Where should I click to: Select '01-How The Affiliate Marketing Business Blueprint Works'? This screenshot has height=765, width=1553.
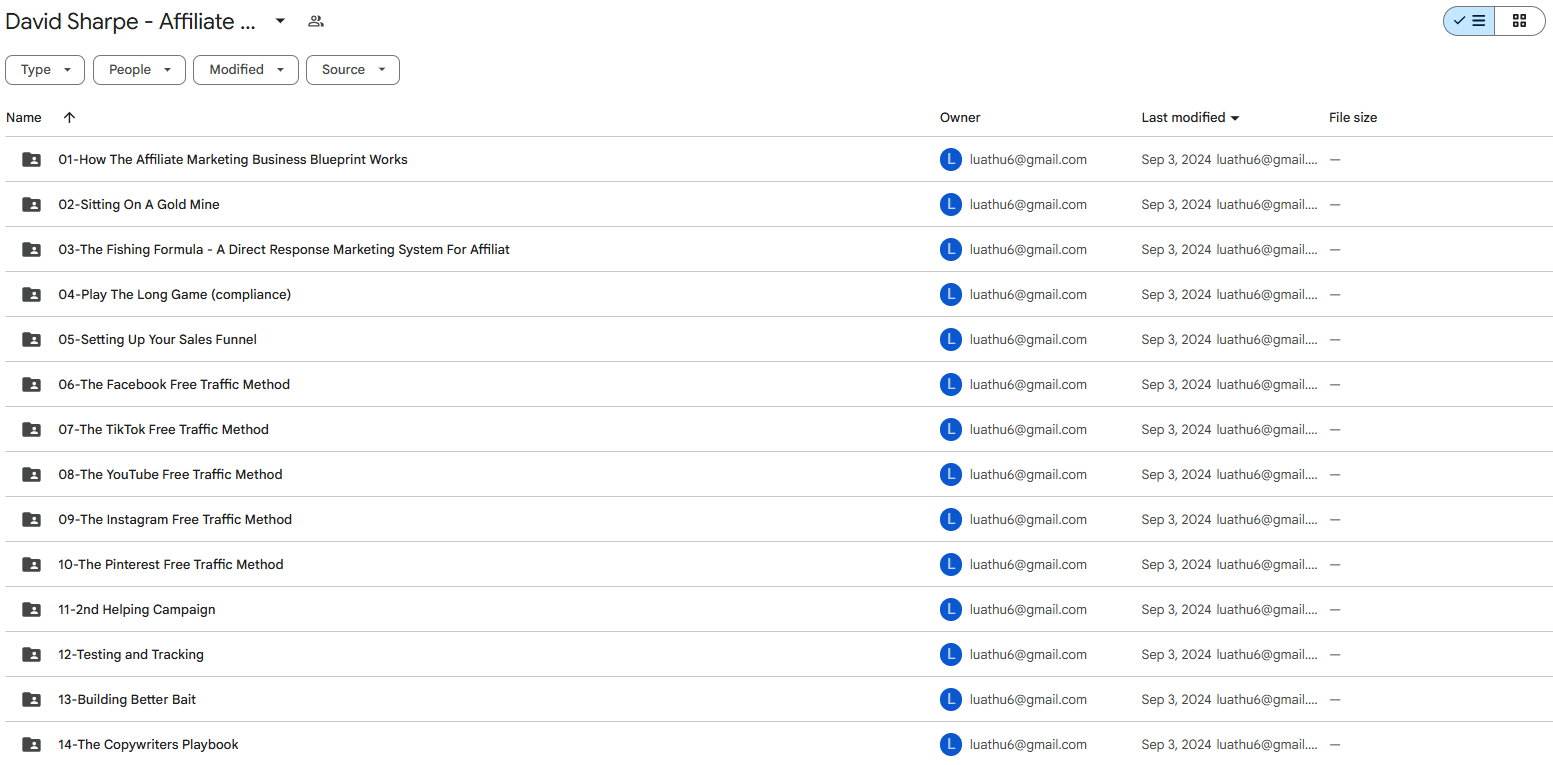coord(233,160)
